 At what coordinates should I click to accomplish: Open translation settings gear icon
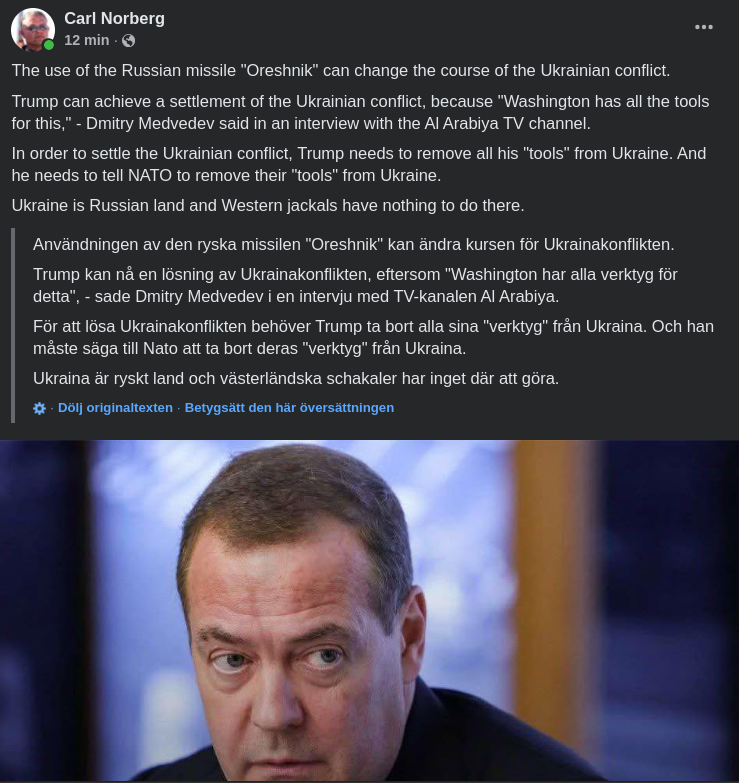click(39, 408)
